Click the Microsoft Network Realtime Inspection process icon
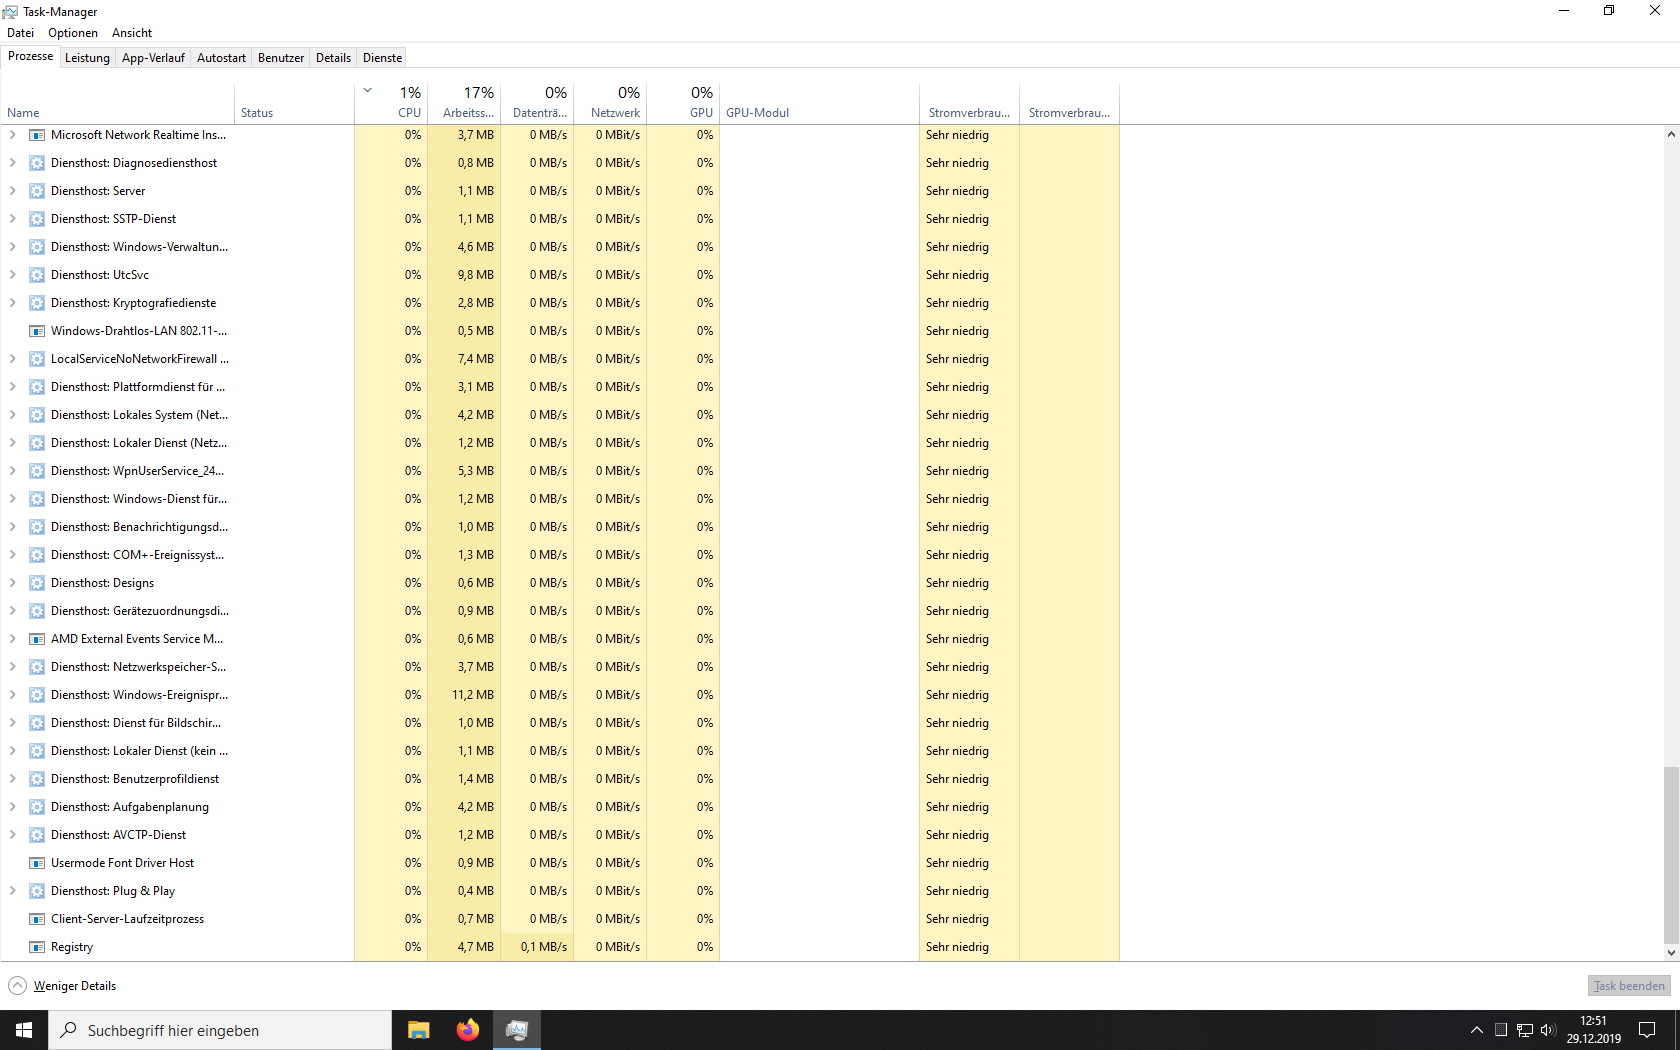The width and height of the screenshot is (1680, 1050). pos(37,135)
